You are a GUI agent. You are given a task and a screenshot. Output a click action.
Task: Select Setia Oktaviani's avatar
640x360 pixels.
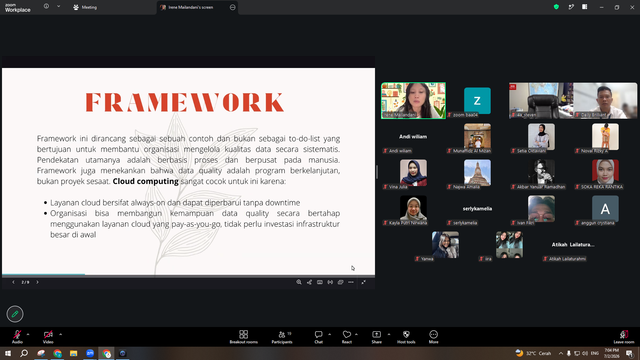[x=541, y=137]
